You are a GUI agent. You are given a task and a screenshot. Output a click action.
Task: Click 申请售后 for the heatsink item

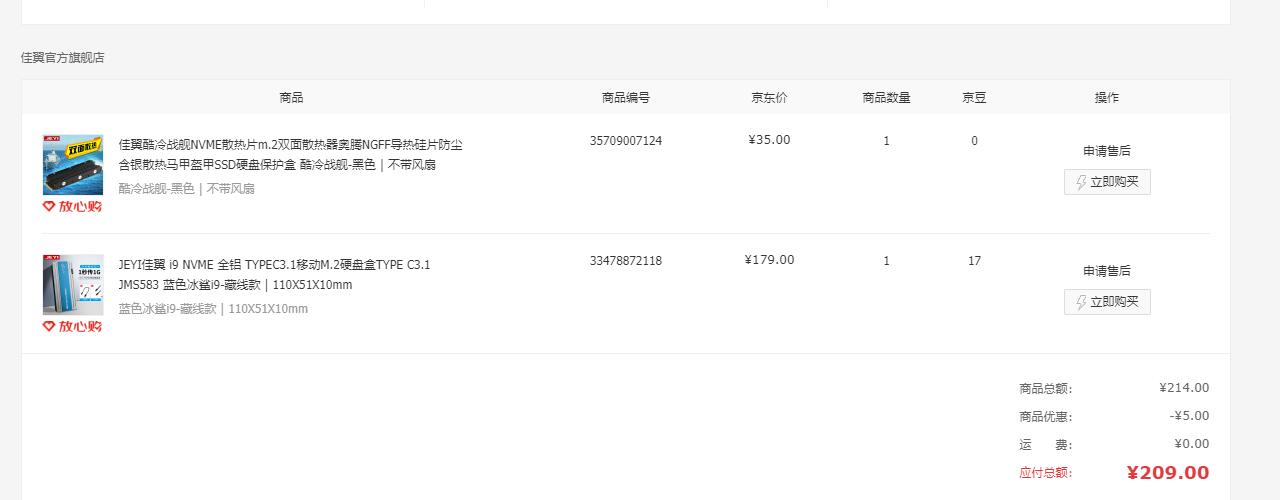1107,151
